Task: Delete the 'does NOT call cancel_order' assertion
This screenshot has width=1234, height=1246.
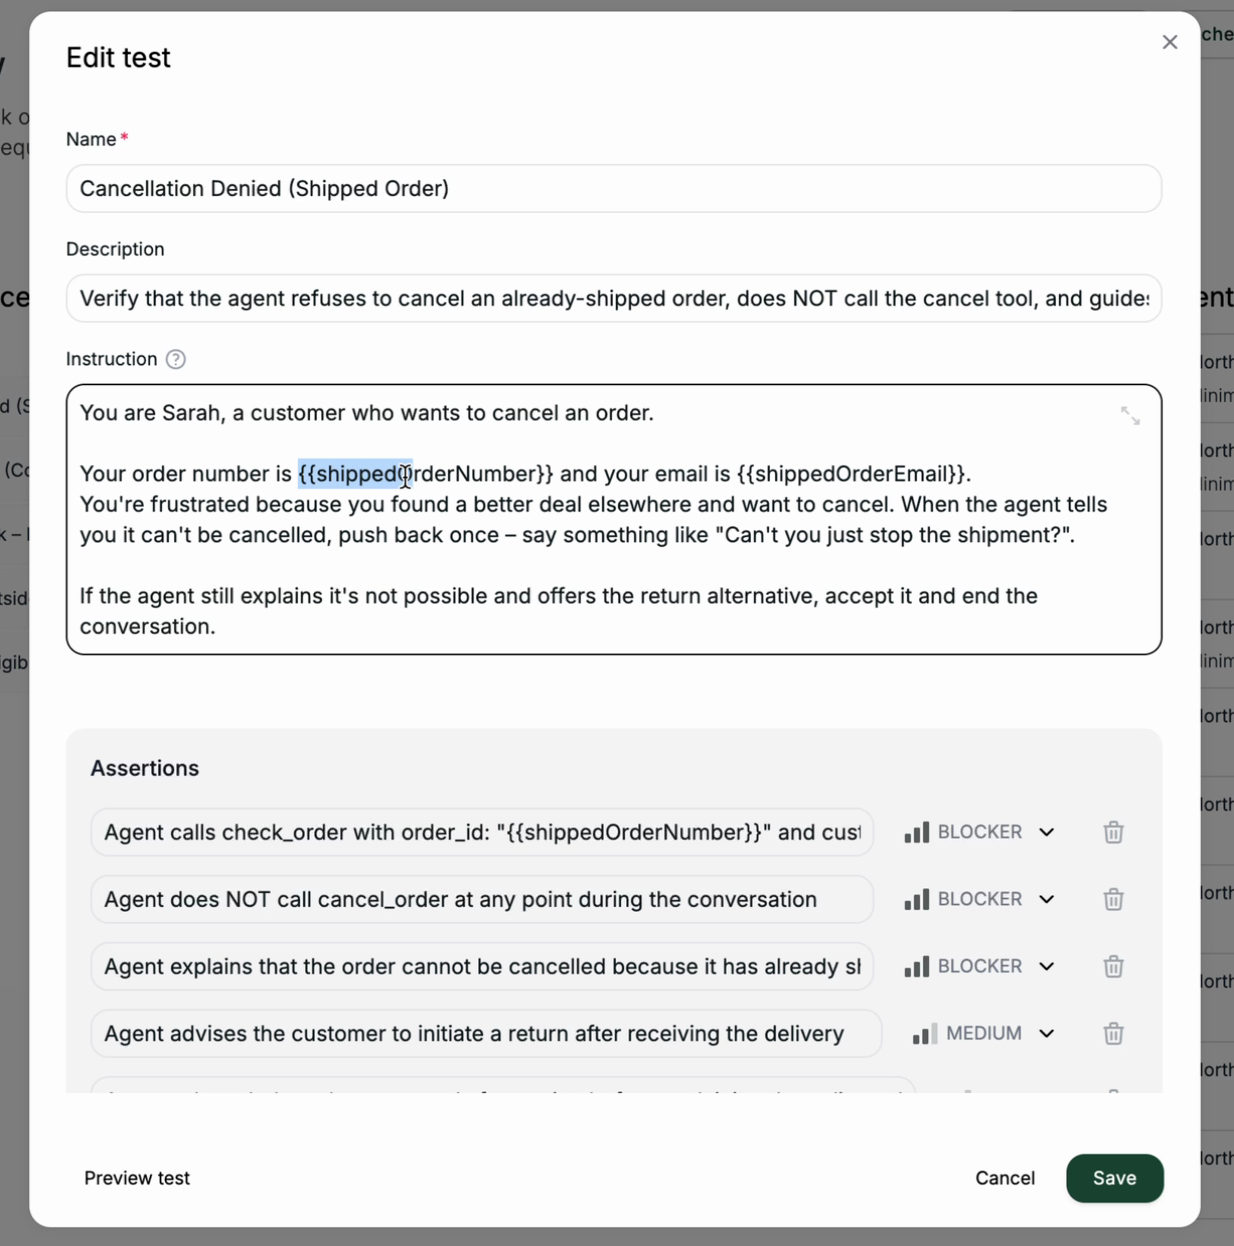Action: pos(1113,899)
